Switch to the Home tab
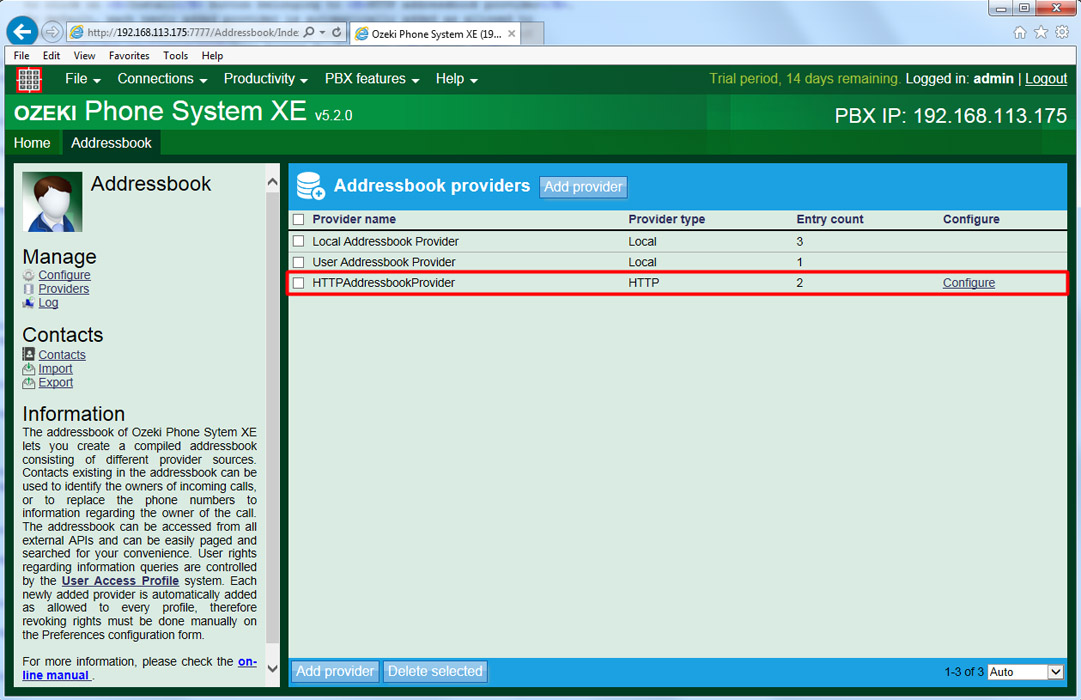 pos(32,143)
